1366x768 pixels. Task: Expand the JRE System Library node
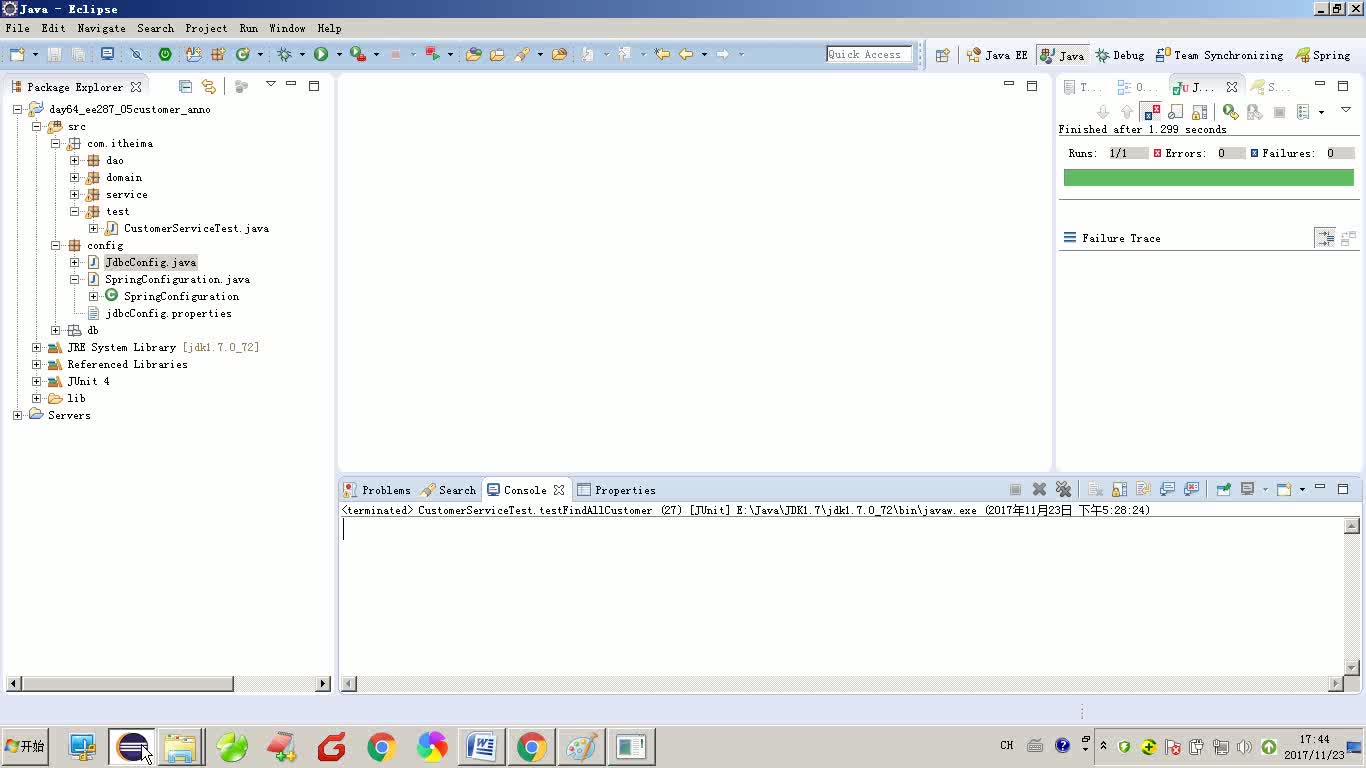point(36,347)
